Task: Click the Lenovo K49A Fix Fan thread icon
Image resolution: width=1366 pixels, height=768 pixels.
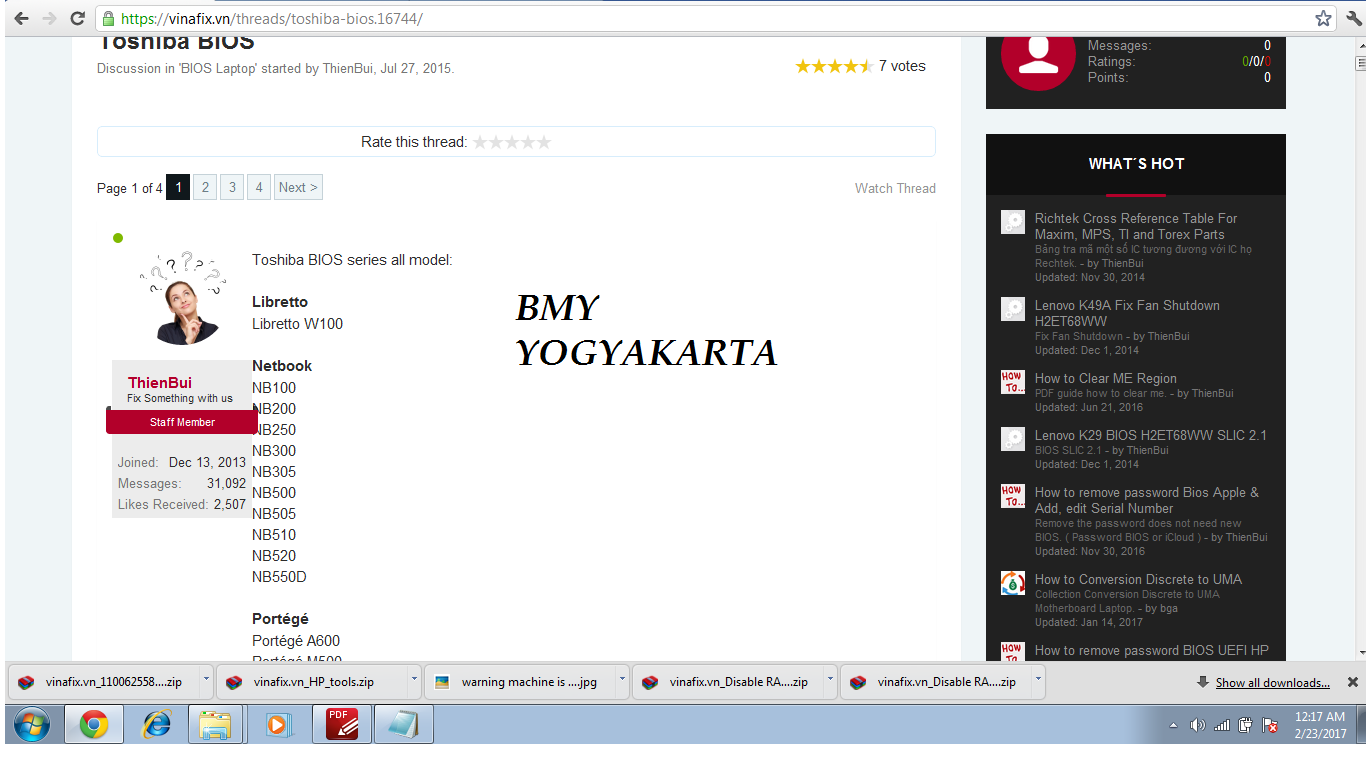Action: point(1013,309)
